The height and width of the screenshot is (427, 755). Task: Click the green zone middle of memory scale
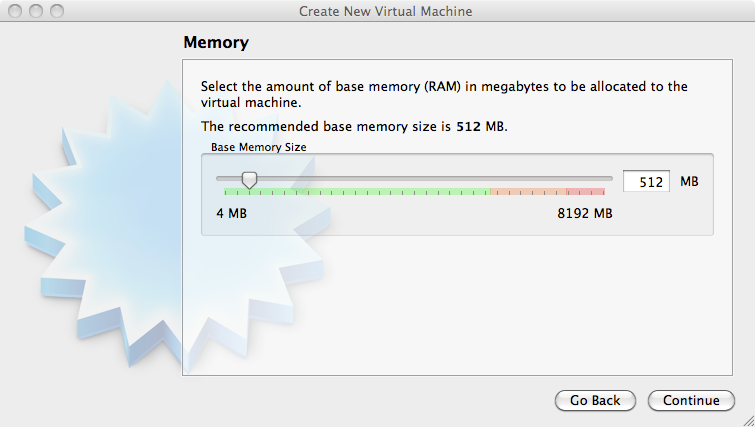pos(357,192)
